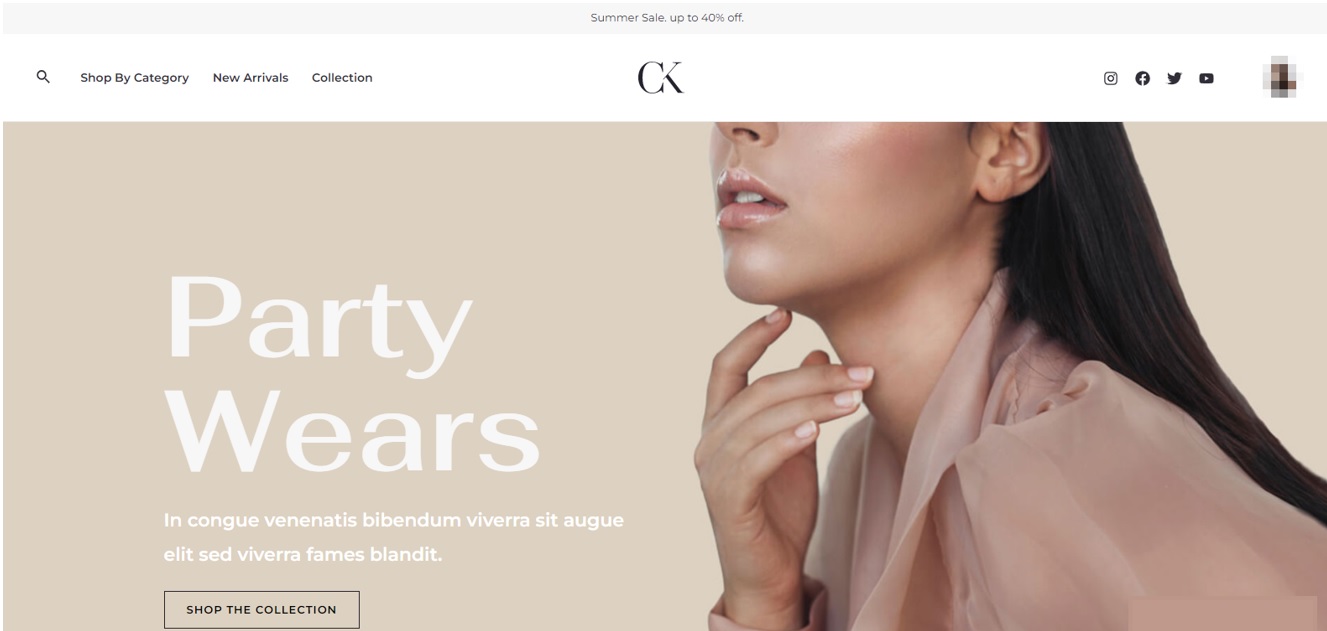Image resolution: width=1327 pixels, height=631 pixels.
Task: Click the word Wears in the heading
Action: (352, 430)
